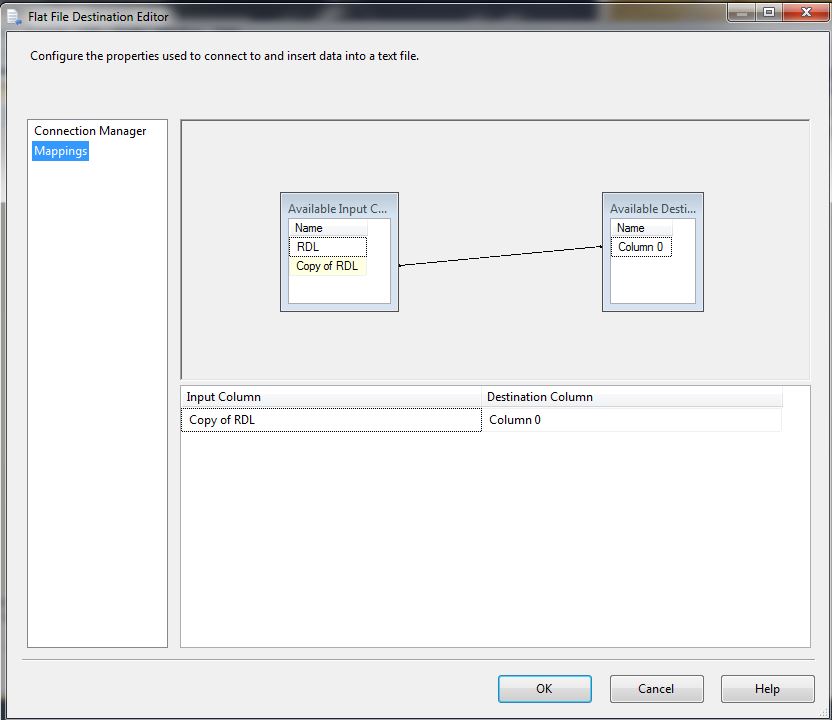The width and height of the screenshot is (832, 720).
Task: Select the mapping line between columns
Action: [x=500, y=256]
